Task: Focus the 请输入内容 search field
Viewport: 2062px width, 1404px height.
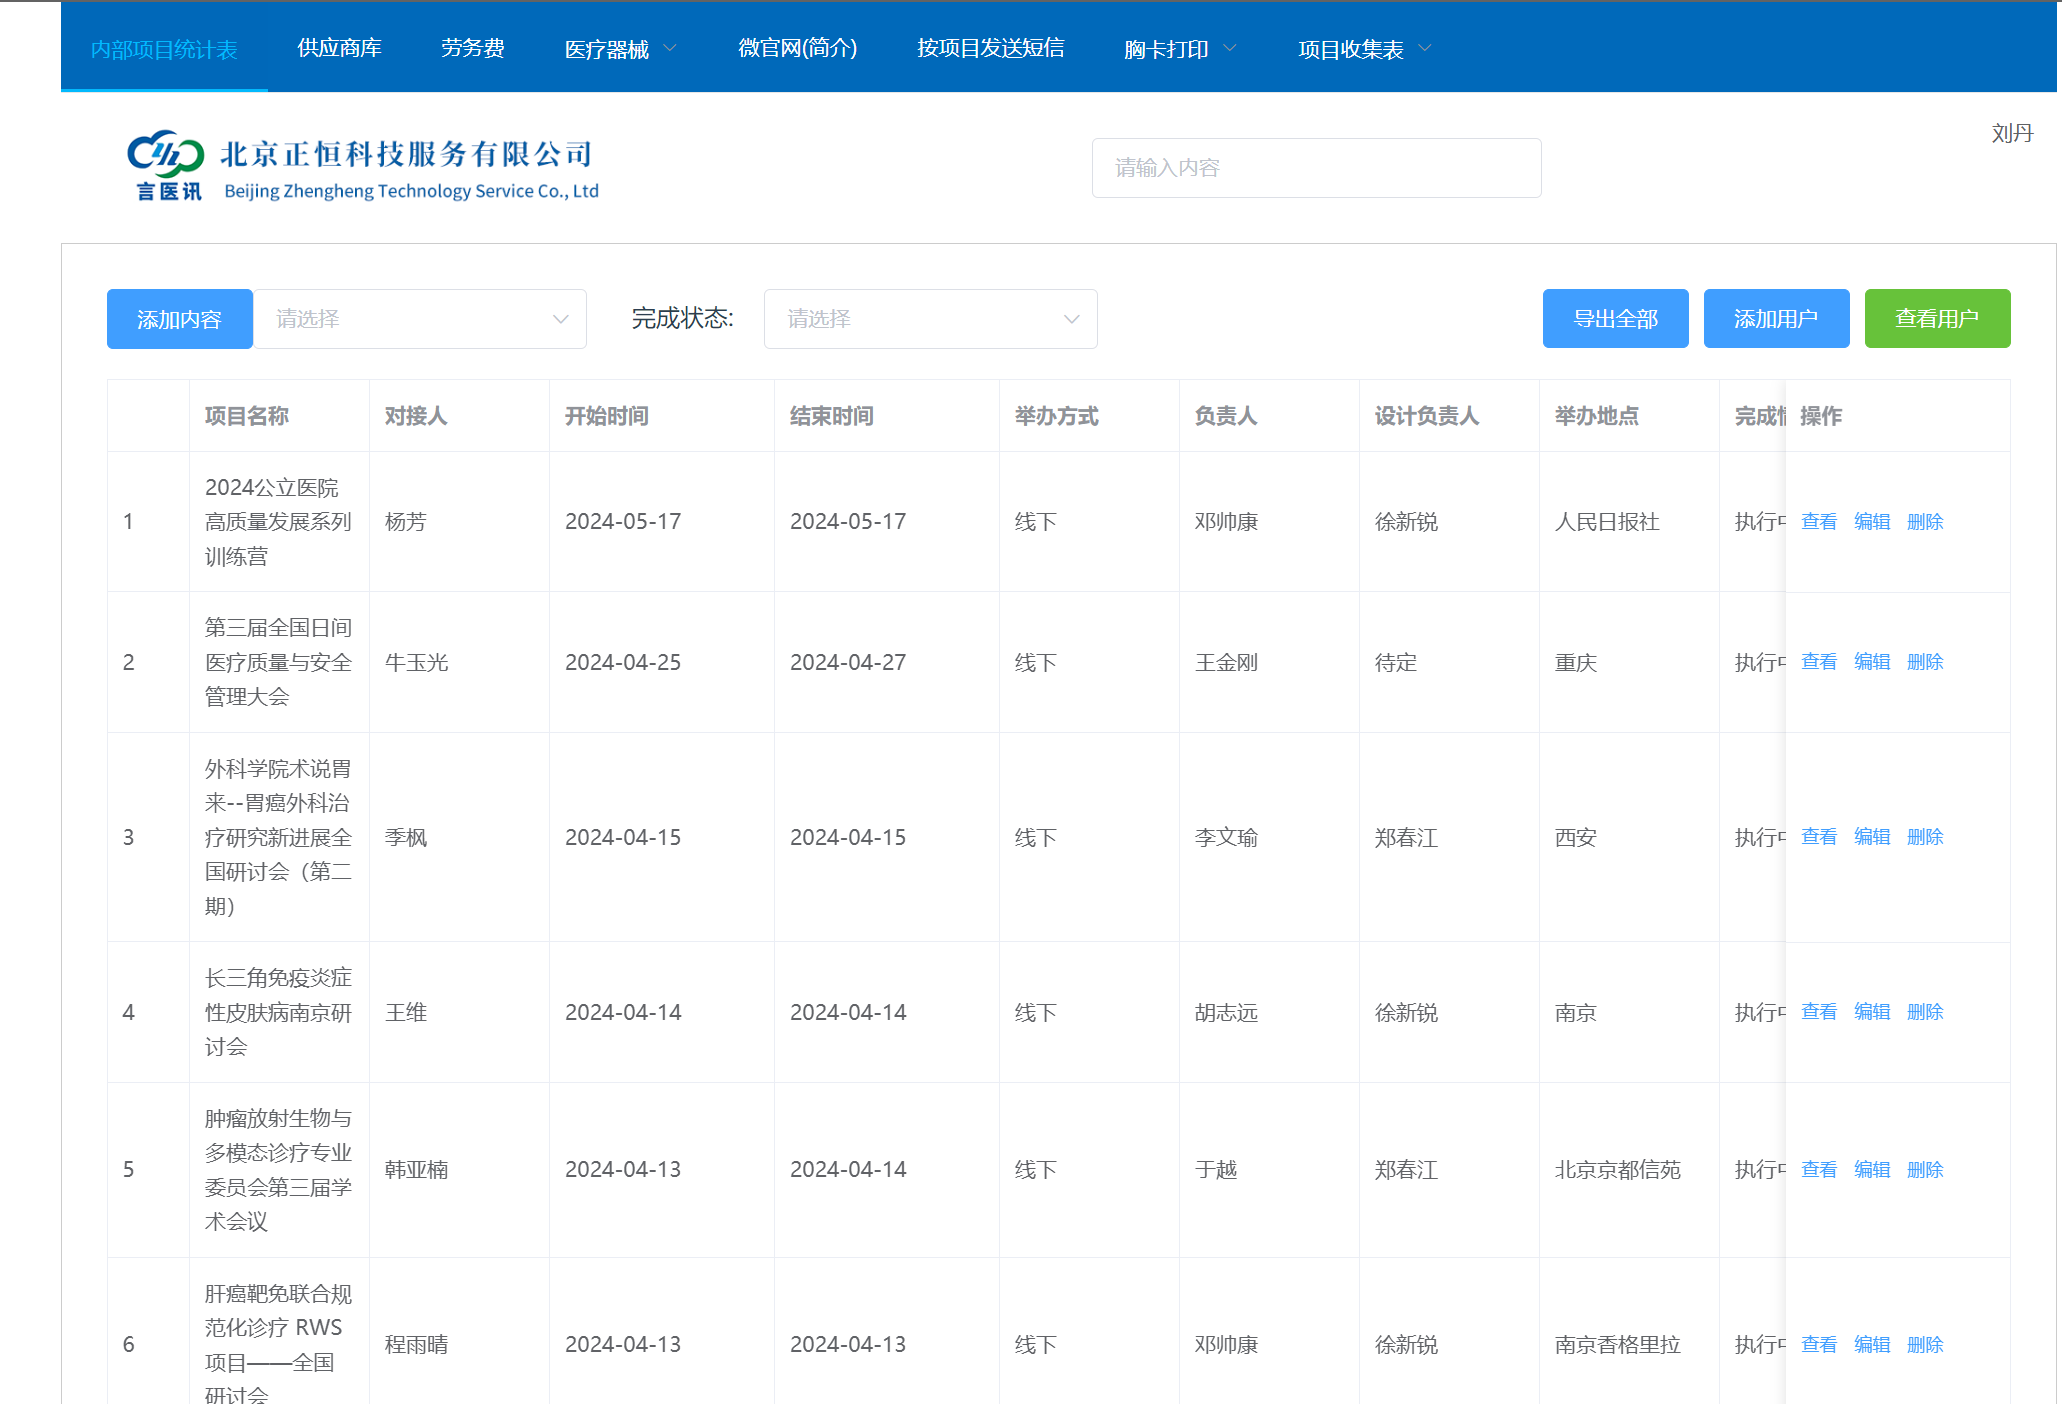Action: 1316,168
